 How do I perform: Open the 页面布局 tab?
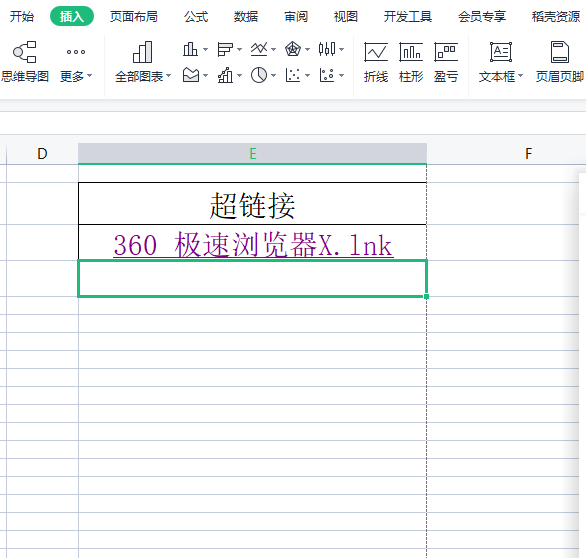tap(133, 16)
